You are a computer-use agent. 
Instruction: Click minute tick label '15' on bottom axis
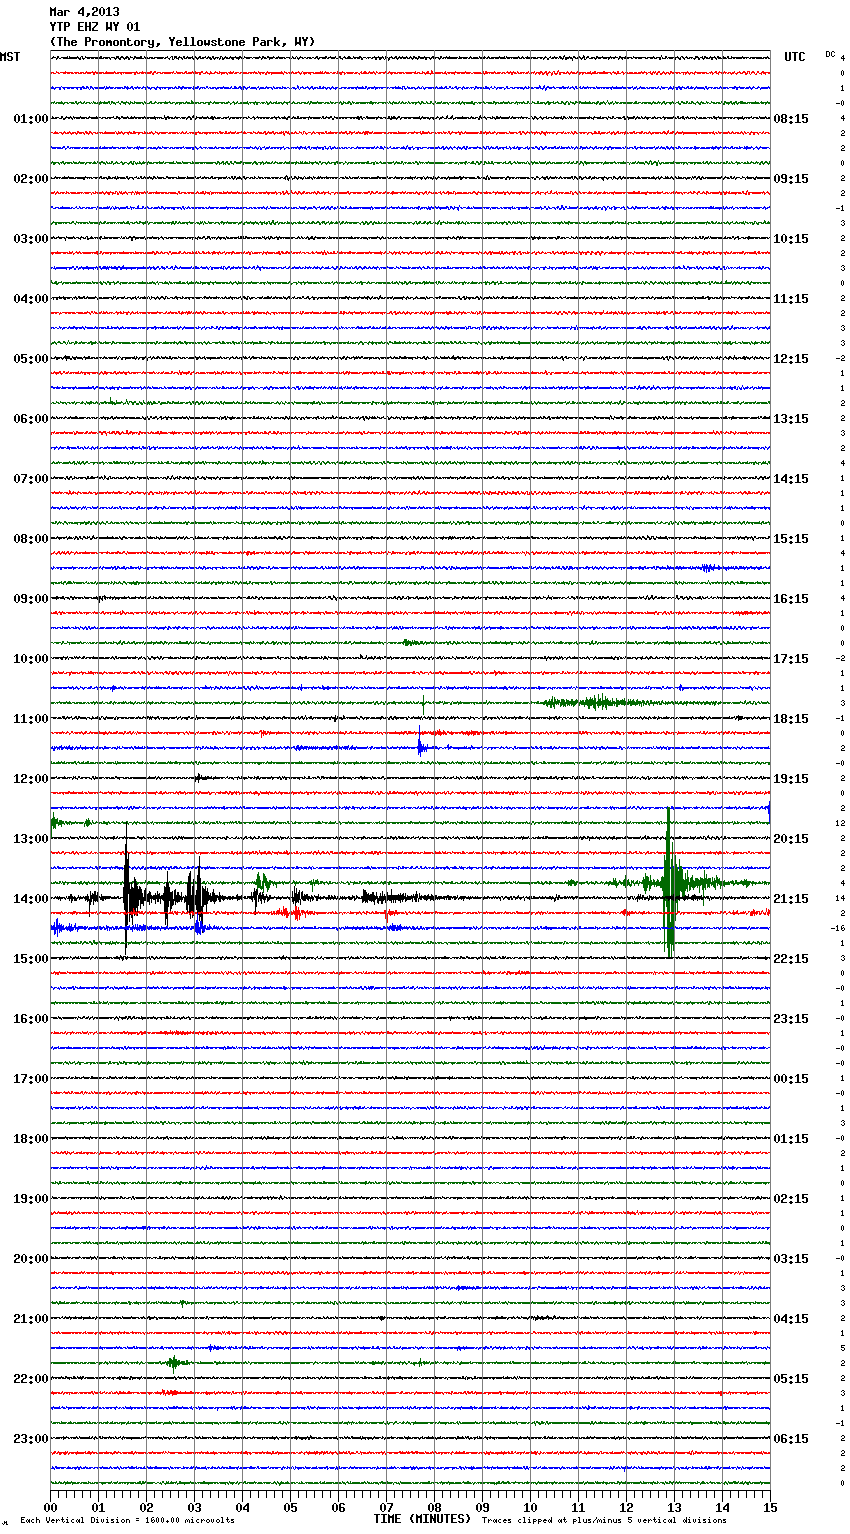[x=770, y=1507]
